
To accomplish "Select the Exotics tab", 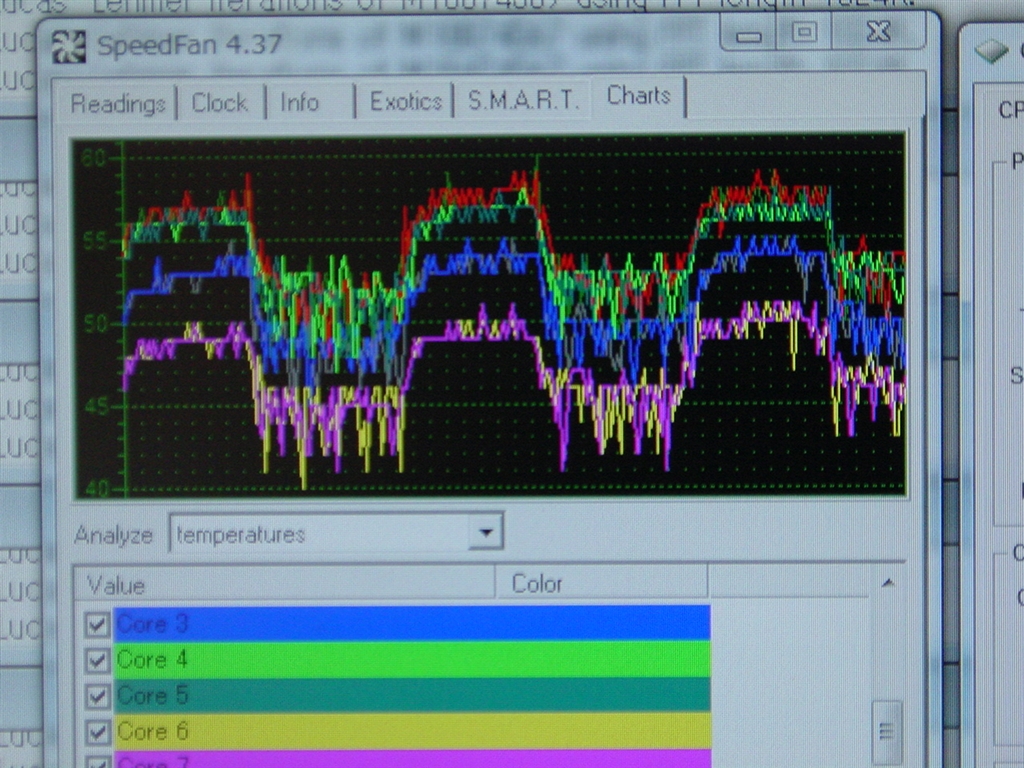I will tap(406, 101).
